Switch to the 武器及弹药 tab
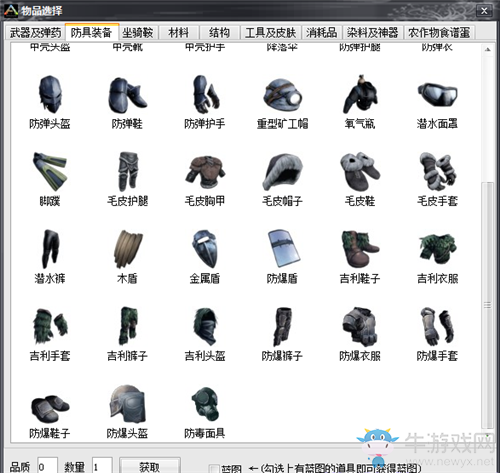The height and width of the screenshot is (473, 500). coord(35,33)
